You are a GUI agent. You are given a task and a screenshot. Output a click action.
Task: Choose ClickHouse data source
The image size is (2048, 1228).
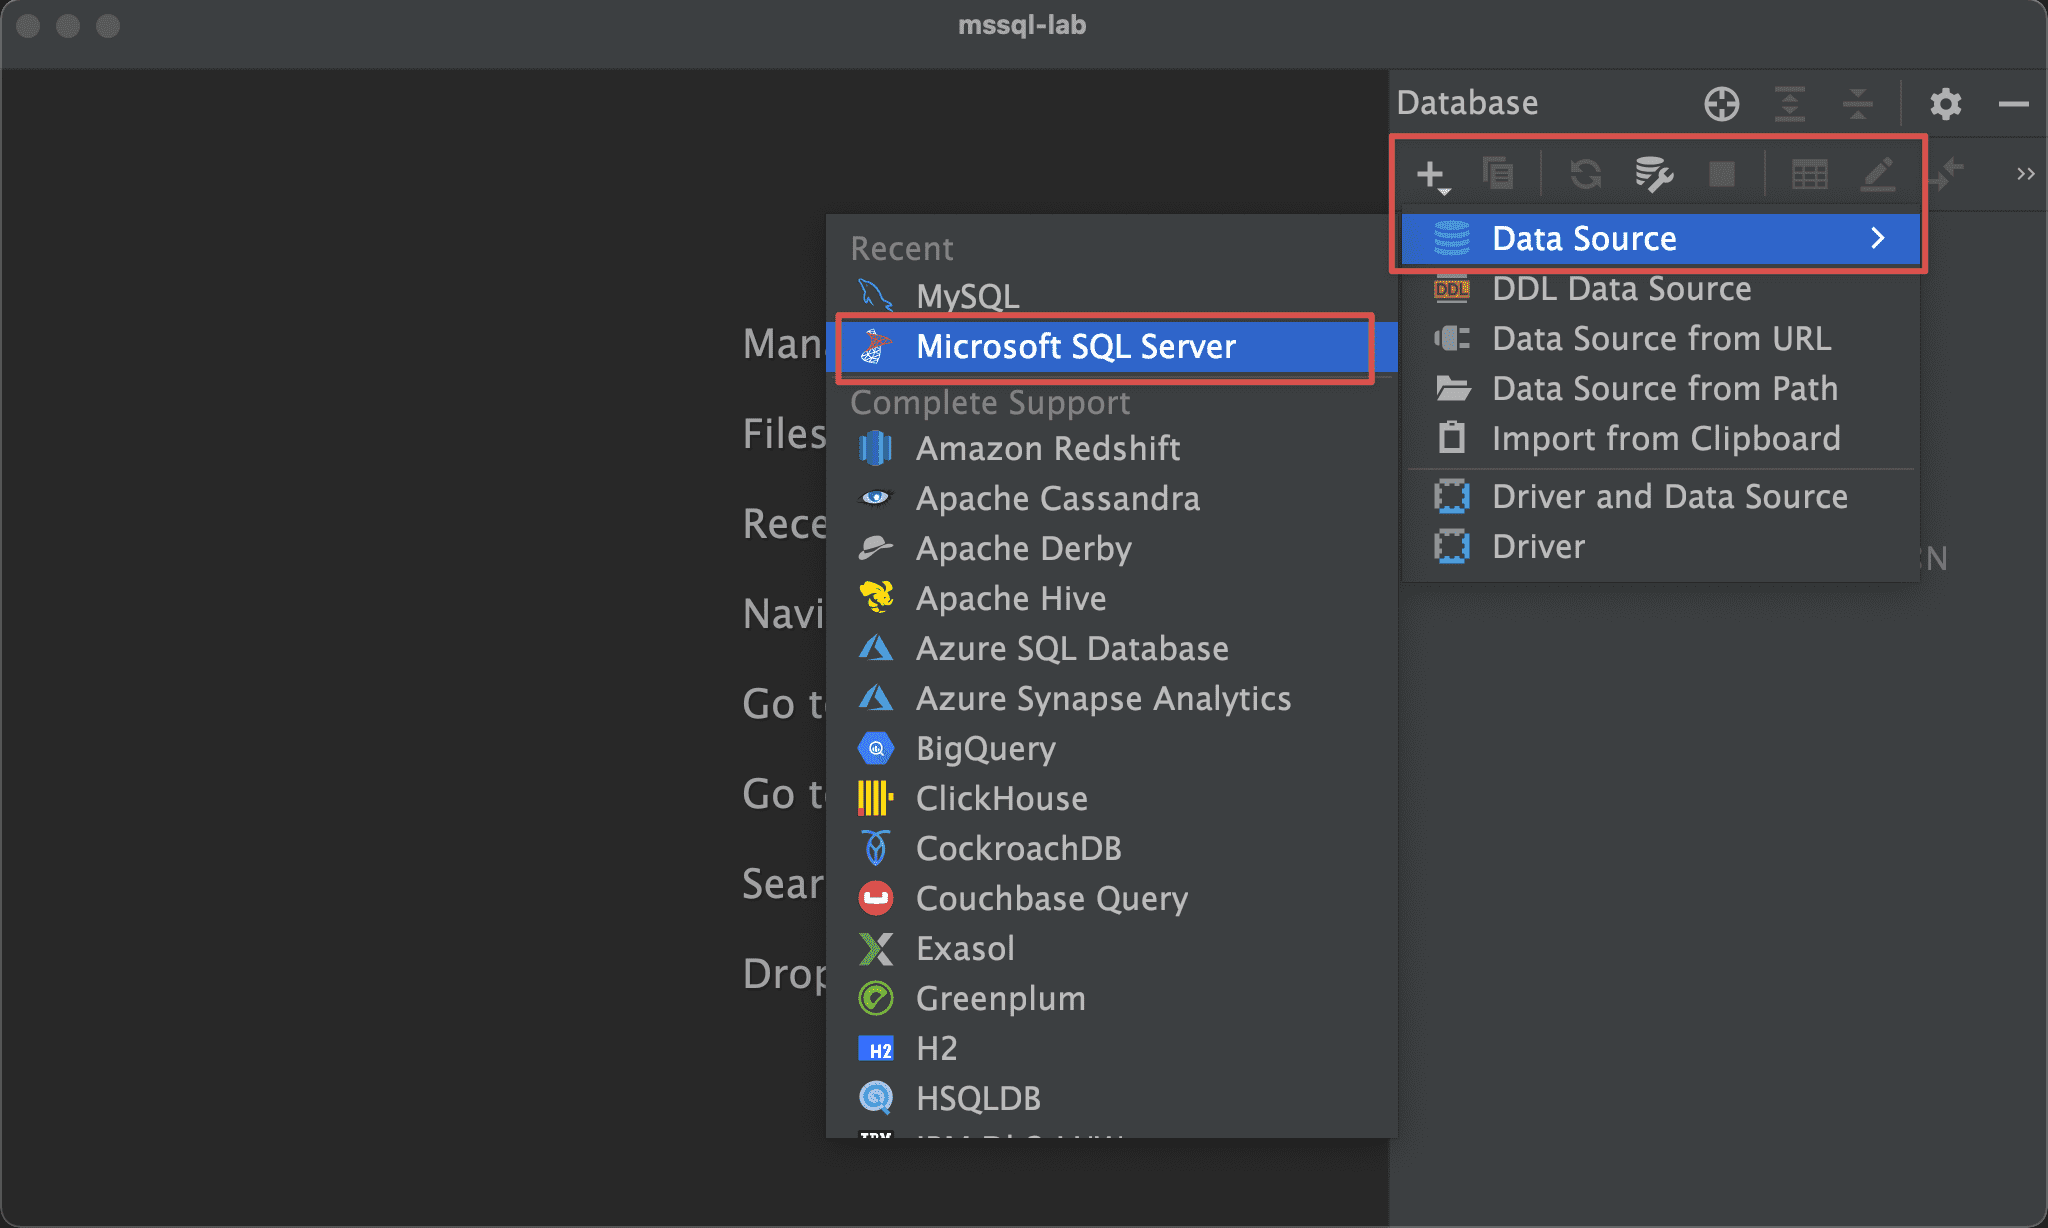click(1112, 799)
